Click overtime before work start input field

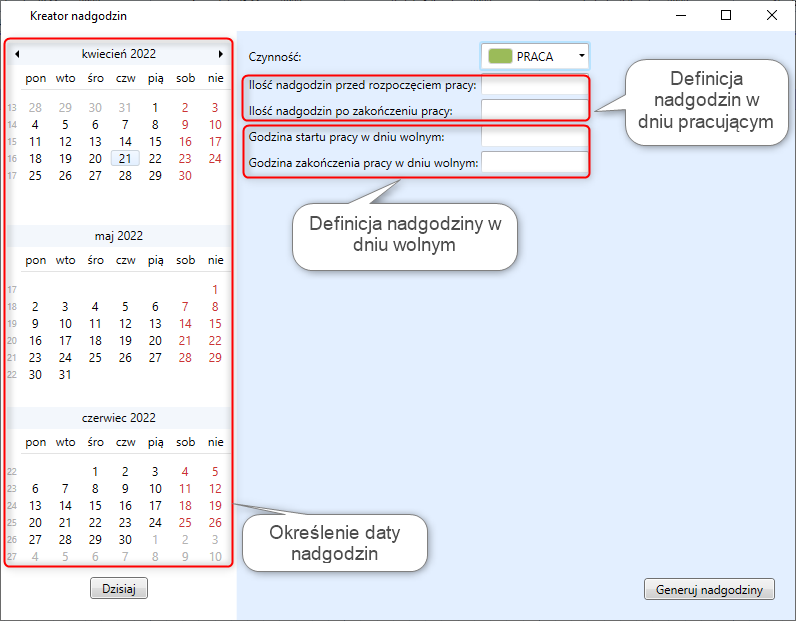point(534,86)
